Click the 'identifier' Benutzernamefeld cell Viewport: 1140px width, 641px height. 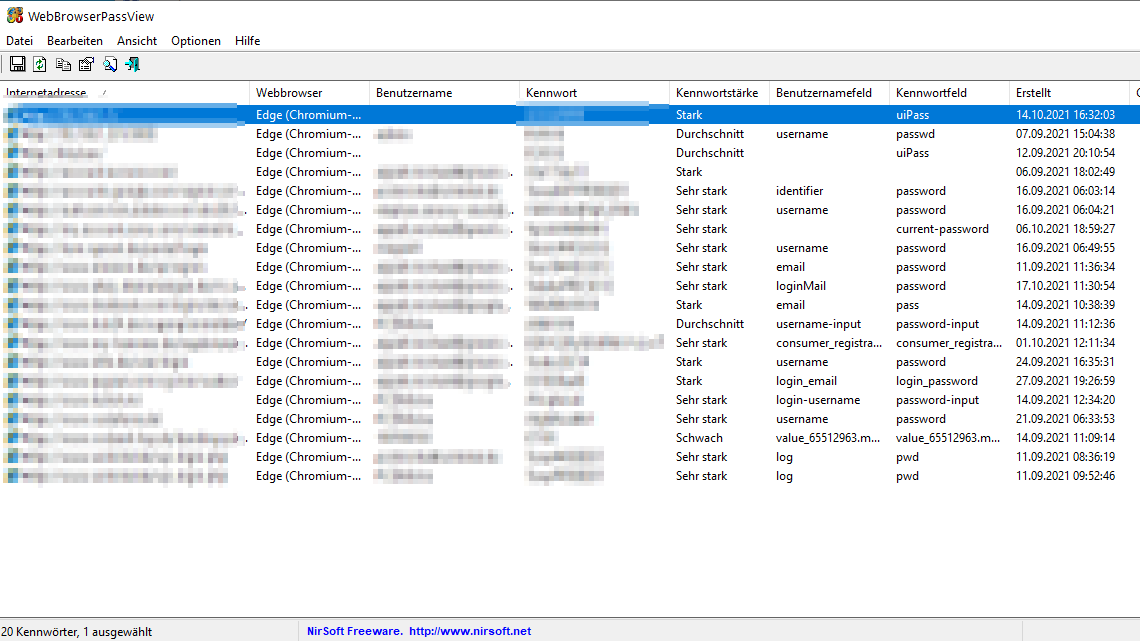click(799, 190)
